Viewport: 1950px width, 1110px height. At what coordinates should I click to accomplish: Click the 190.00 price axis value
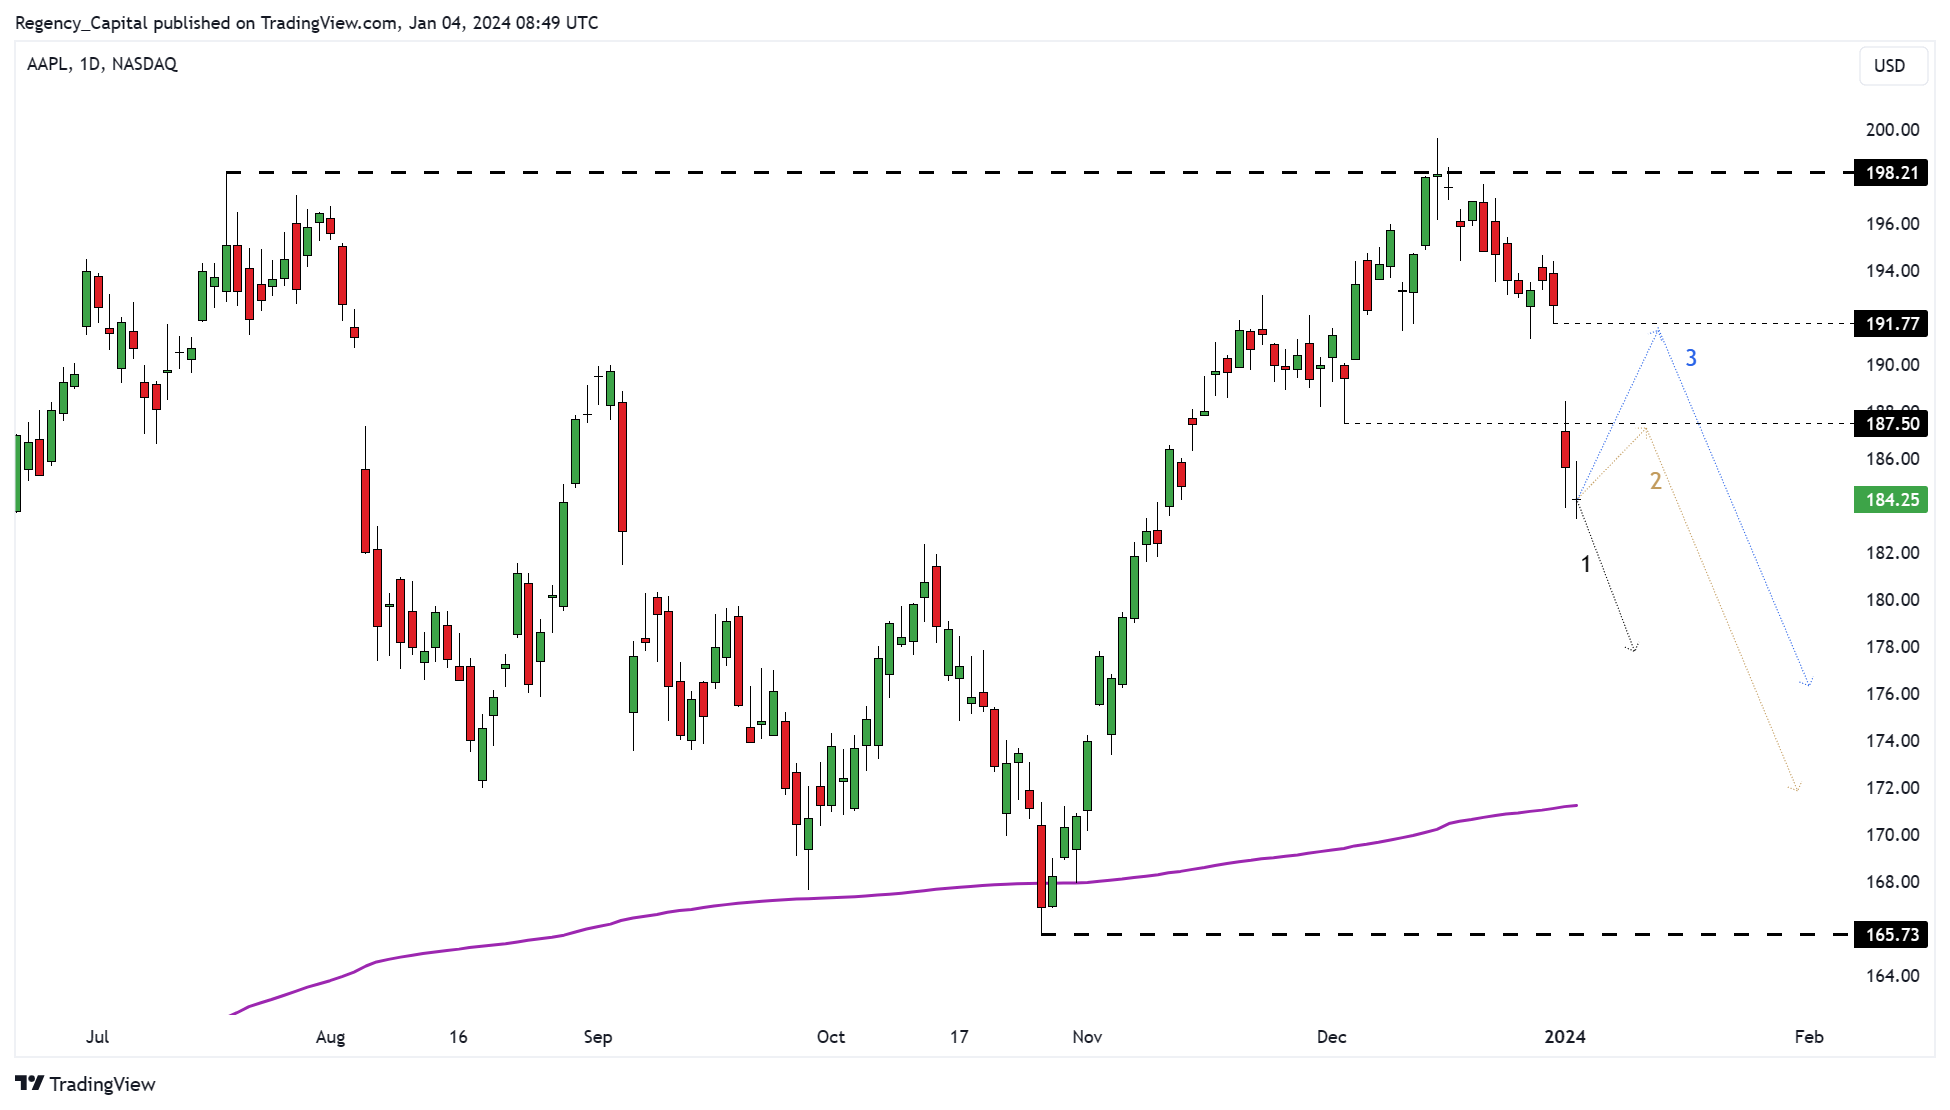(x=1892, y=365)
